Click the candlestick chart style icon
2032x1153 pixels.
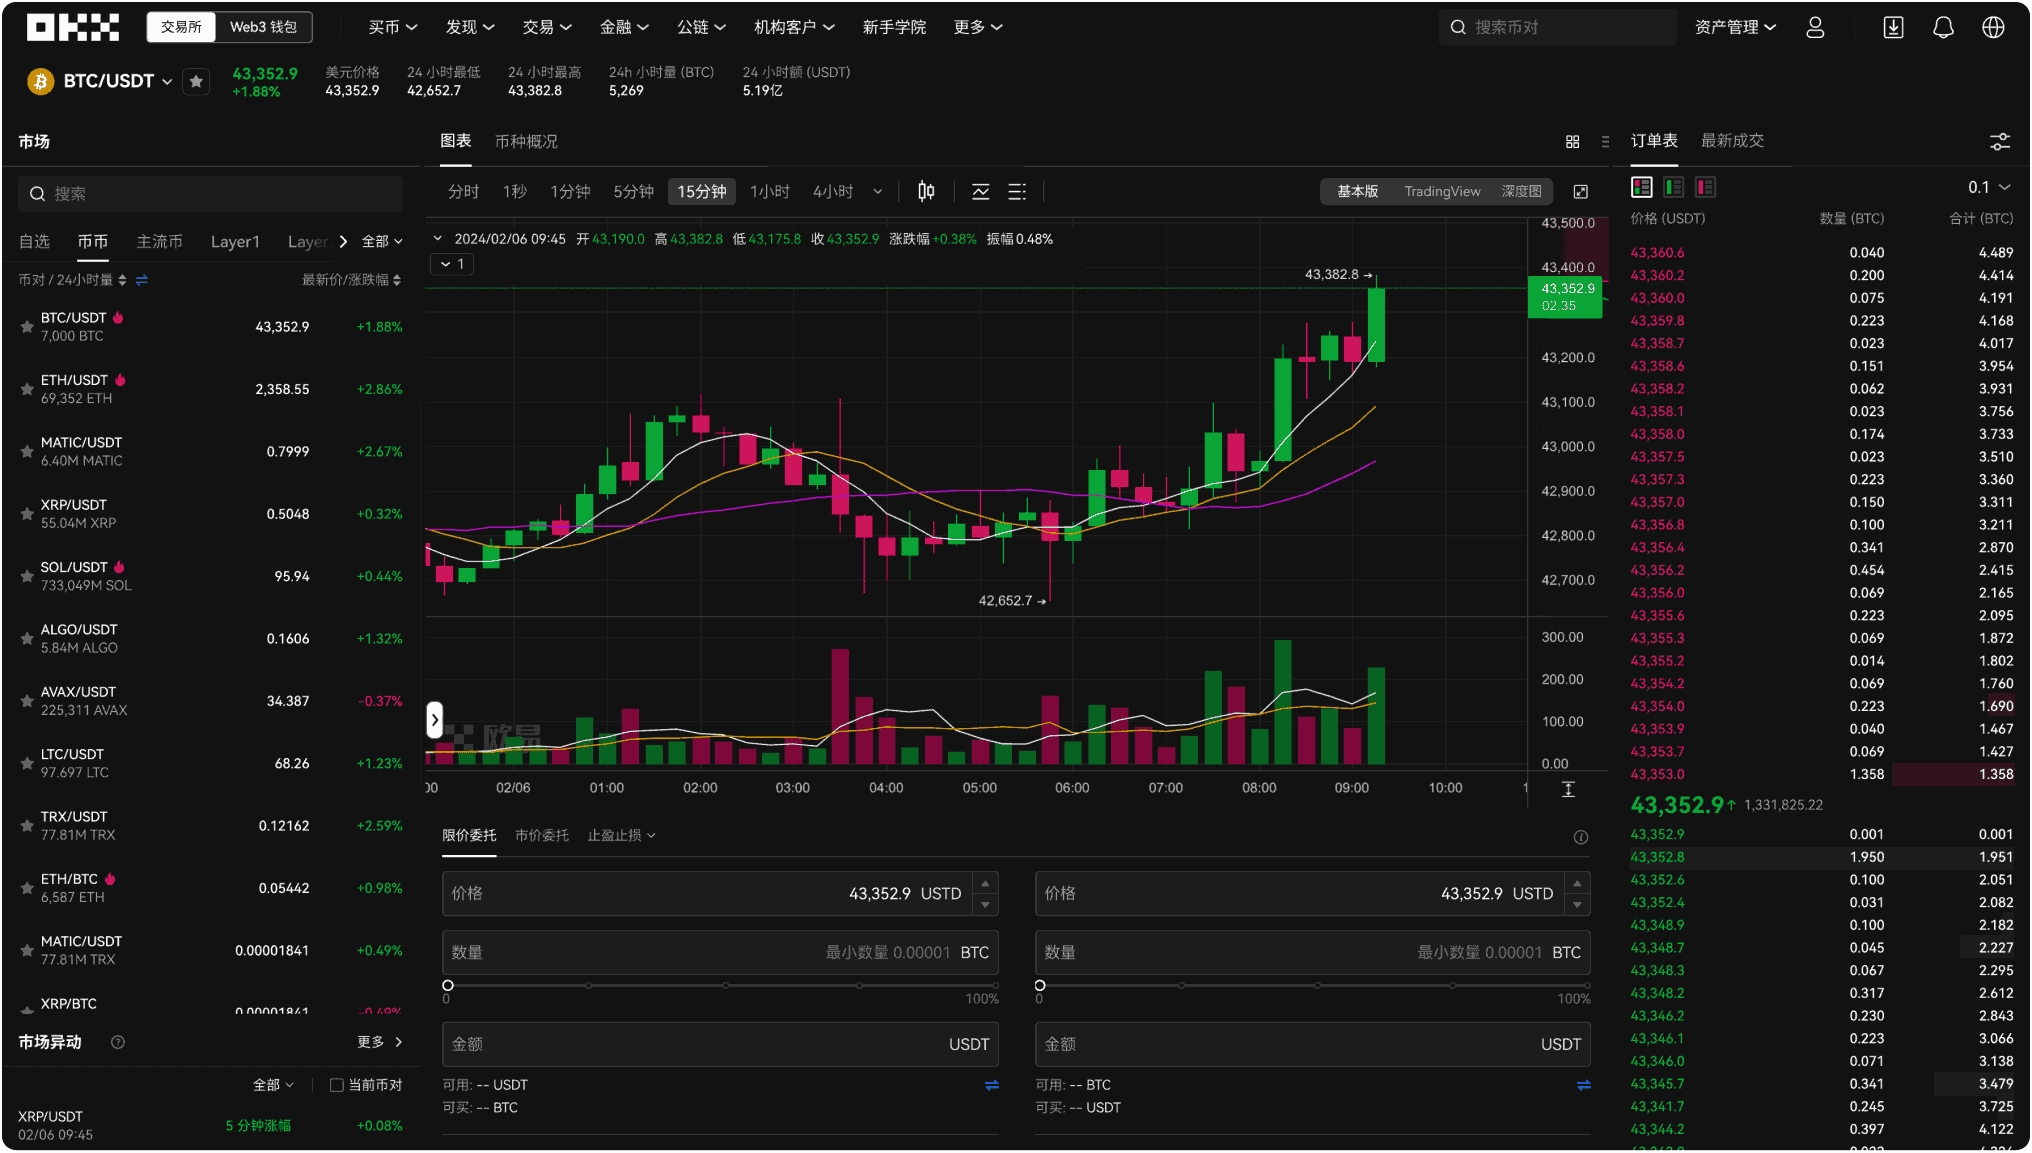tap(926, 191)
